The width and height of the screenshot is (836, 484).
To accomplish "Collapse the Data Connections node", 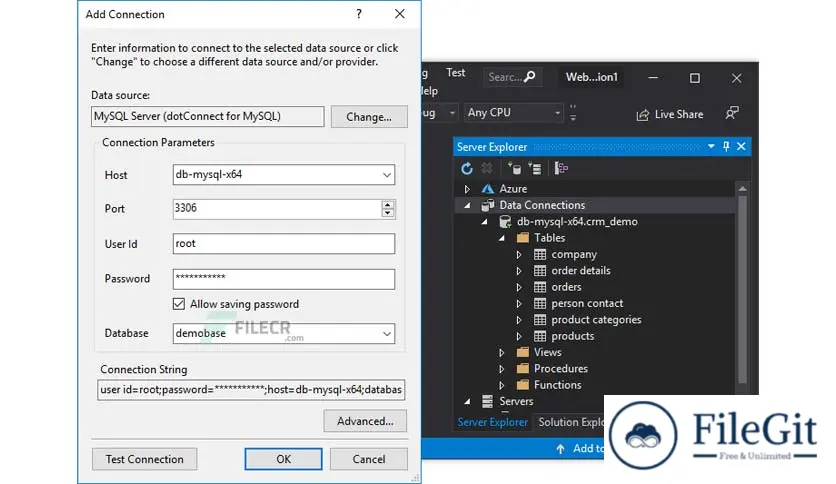I will tap(467, 205).
